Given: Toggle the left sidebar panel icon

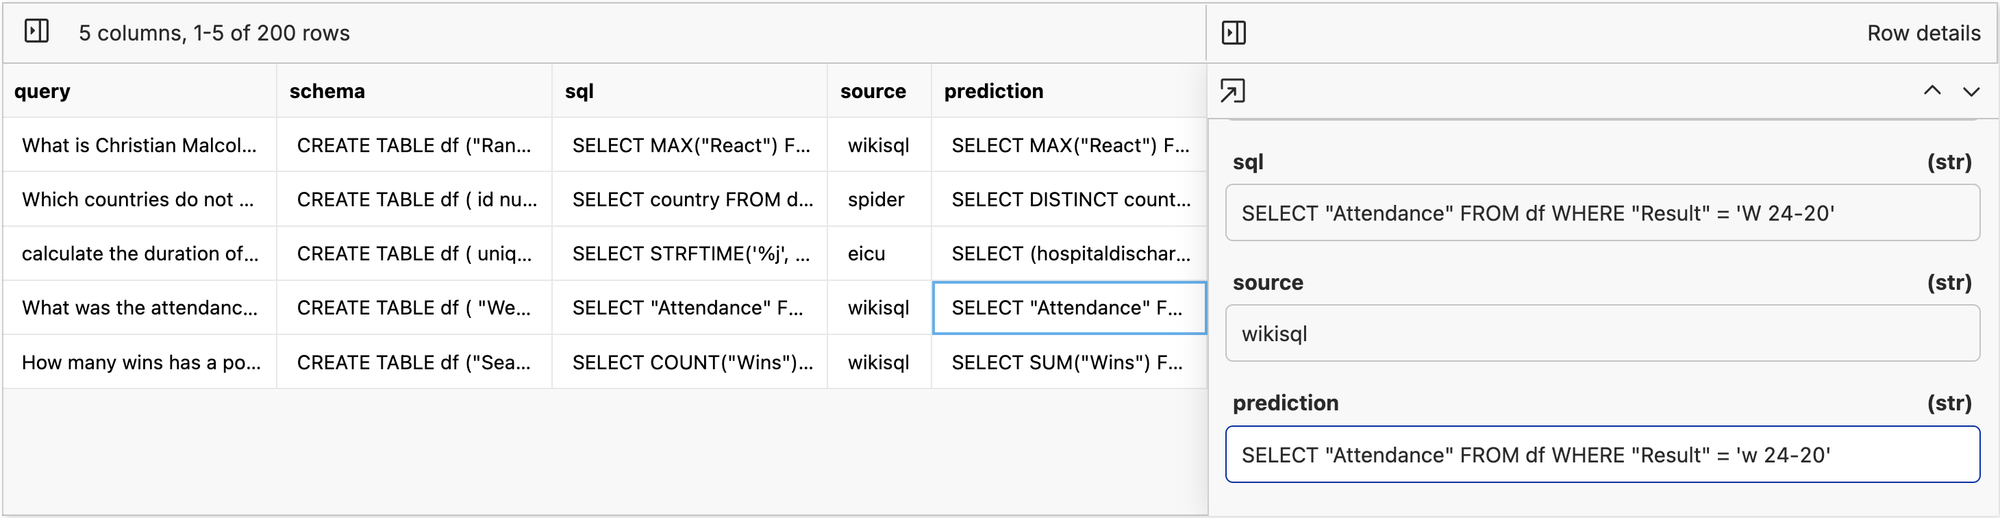Looking at the screenshot, I should (x=37, y=32).
